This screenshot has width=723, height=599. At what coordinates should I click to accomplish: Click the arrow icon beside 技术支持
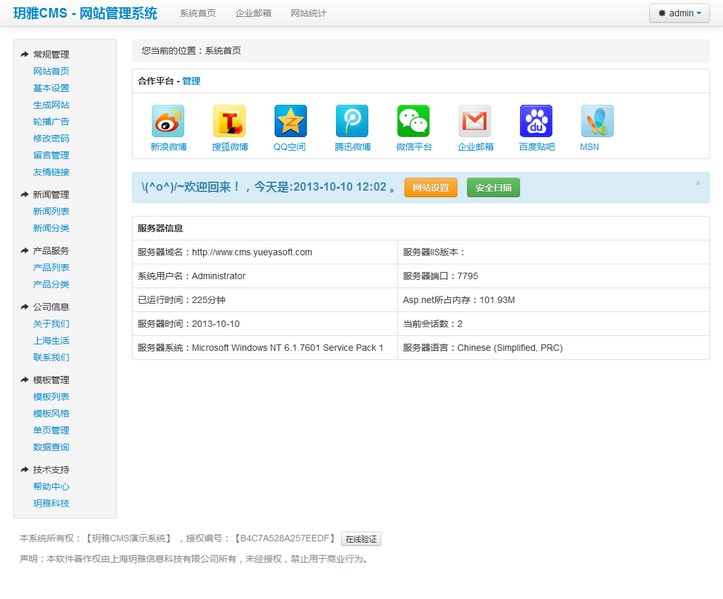coord(24,469)
